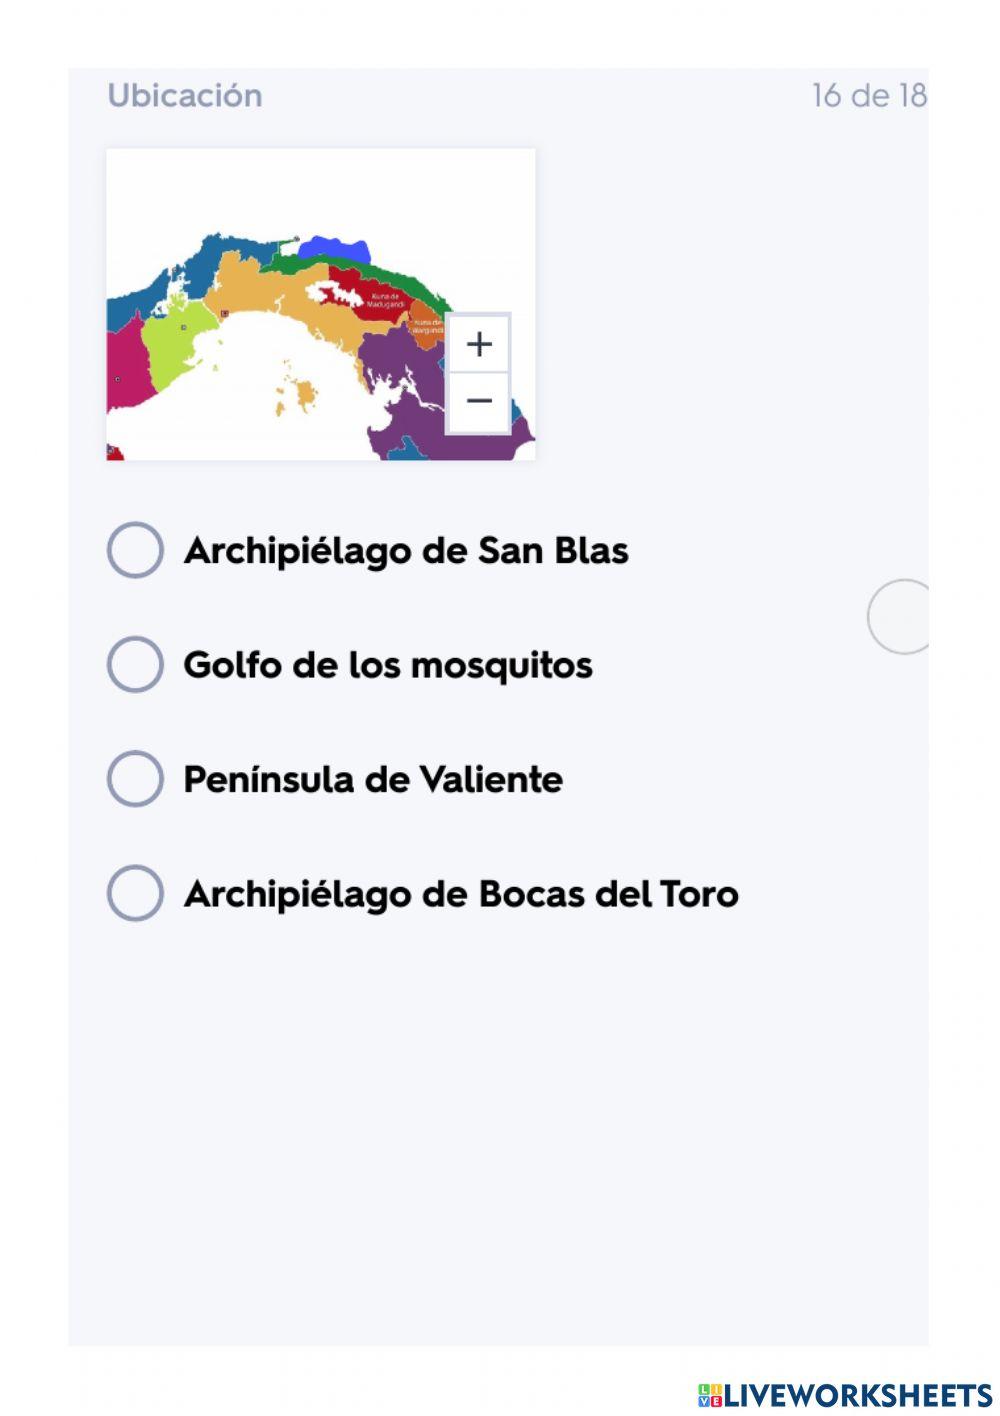Image resolution: width=1000 pixels, height=1416 pixels.
Task: Click the Liveworksheets logo
Action: [845, 1395]
